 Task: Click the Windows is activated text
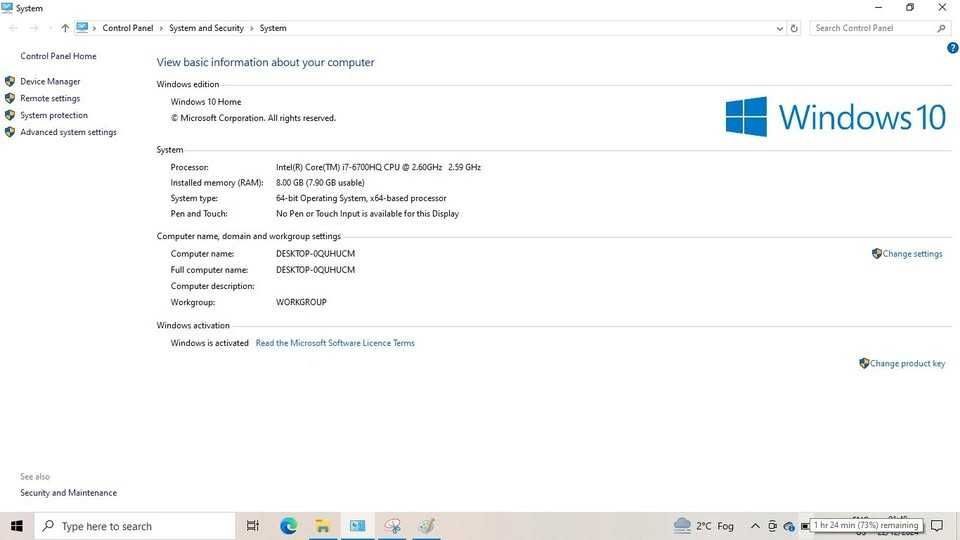(209, 343)
